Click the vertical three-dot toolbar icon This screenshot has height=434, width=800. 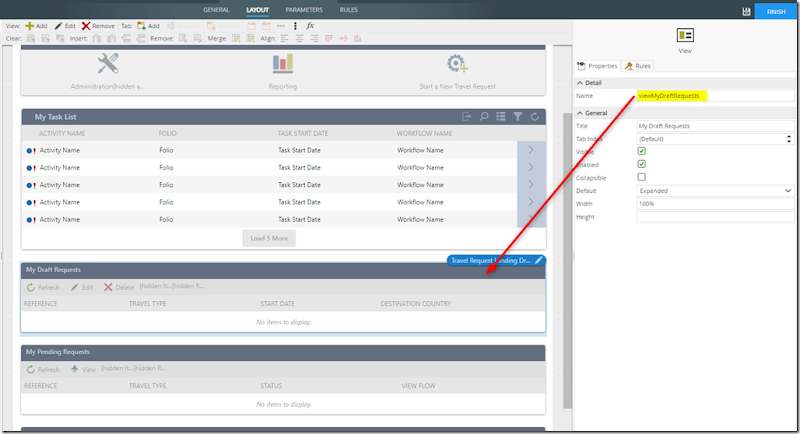point(295,25)
